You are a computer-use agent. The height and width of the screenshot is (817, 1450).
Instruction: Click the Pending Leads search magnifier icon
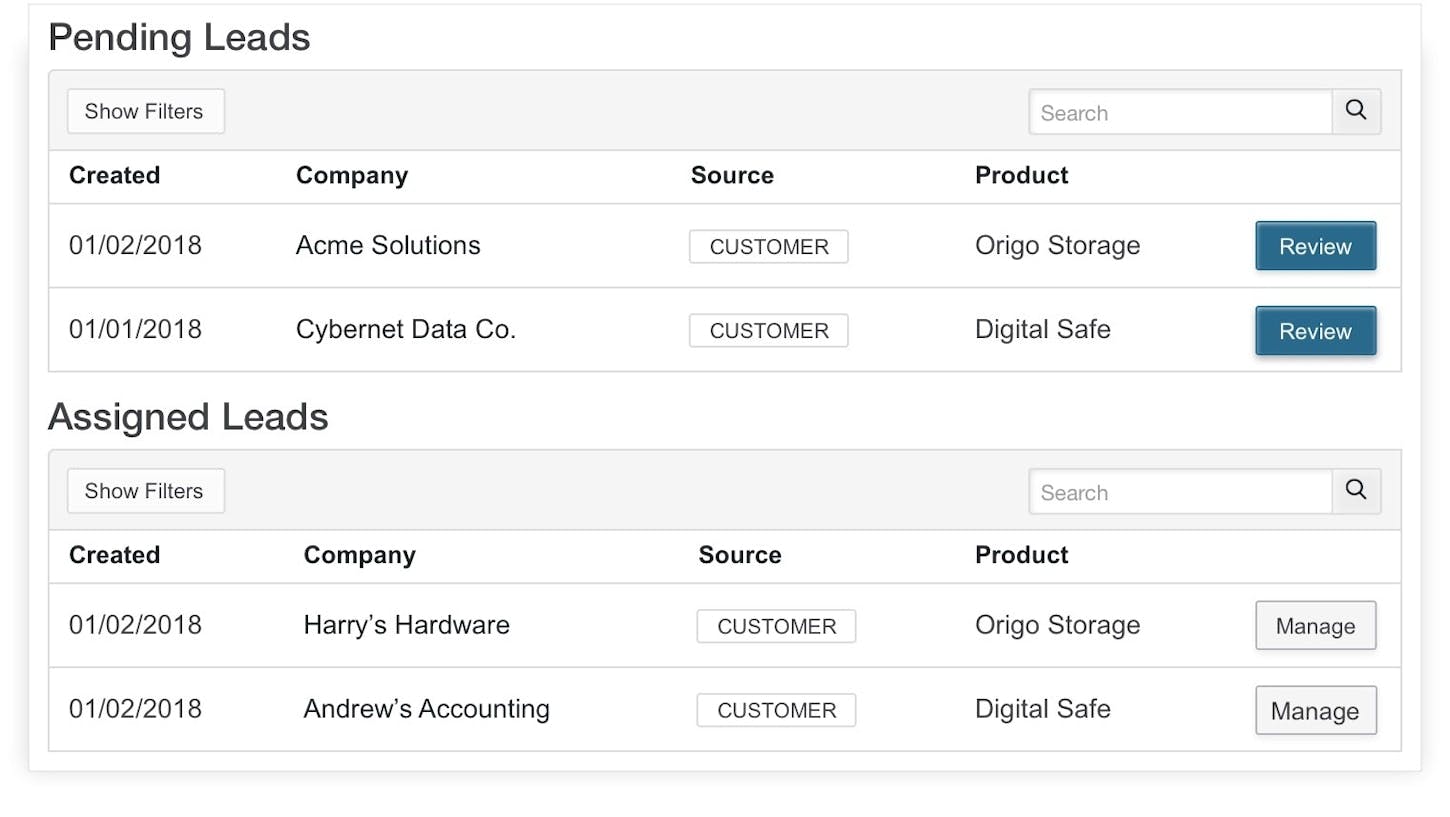pyautogui.click(x=1356, y=111)
